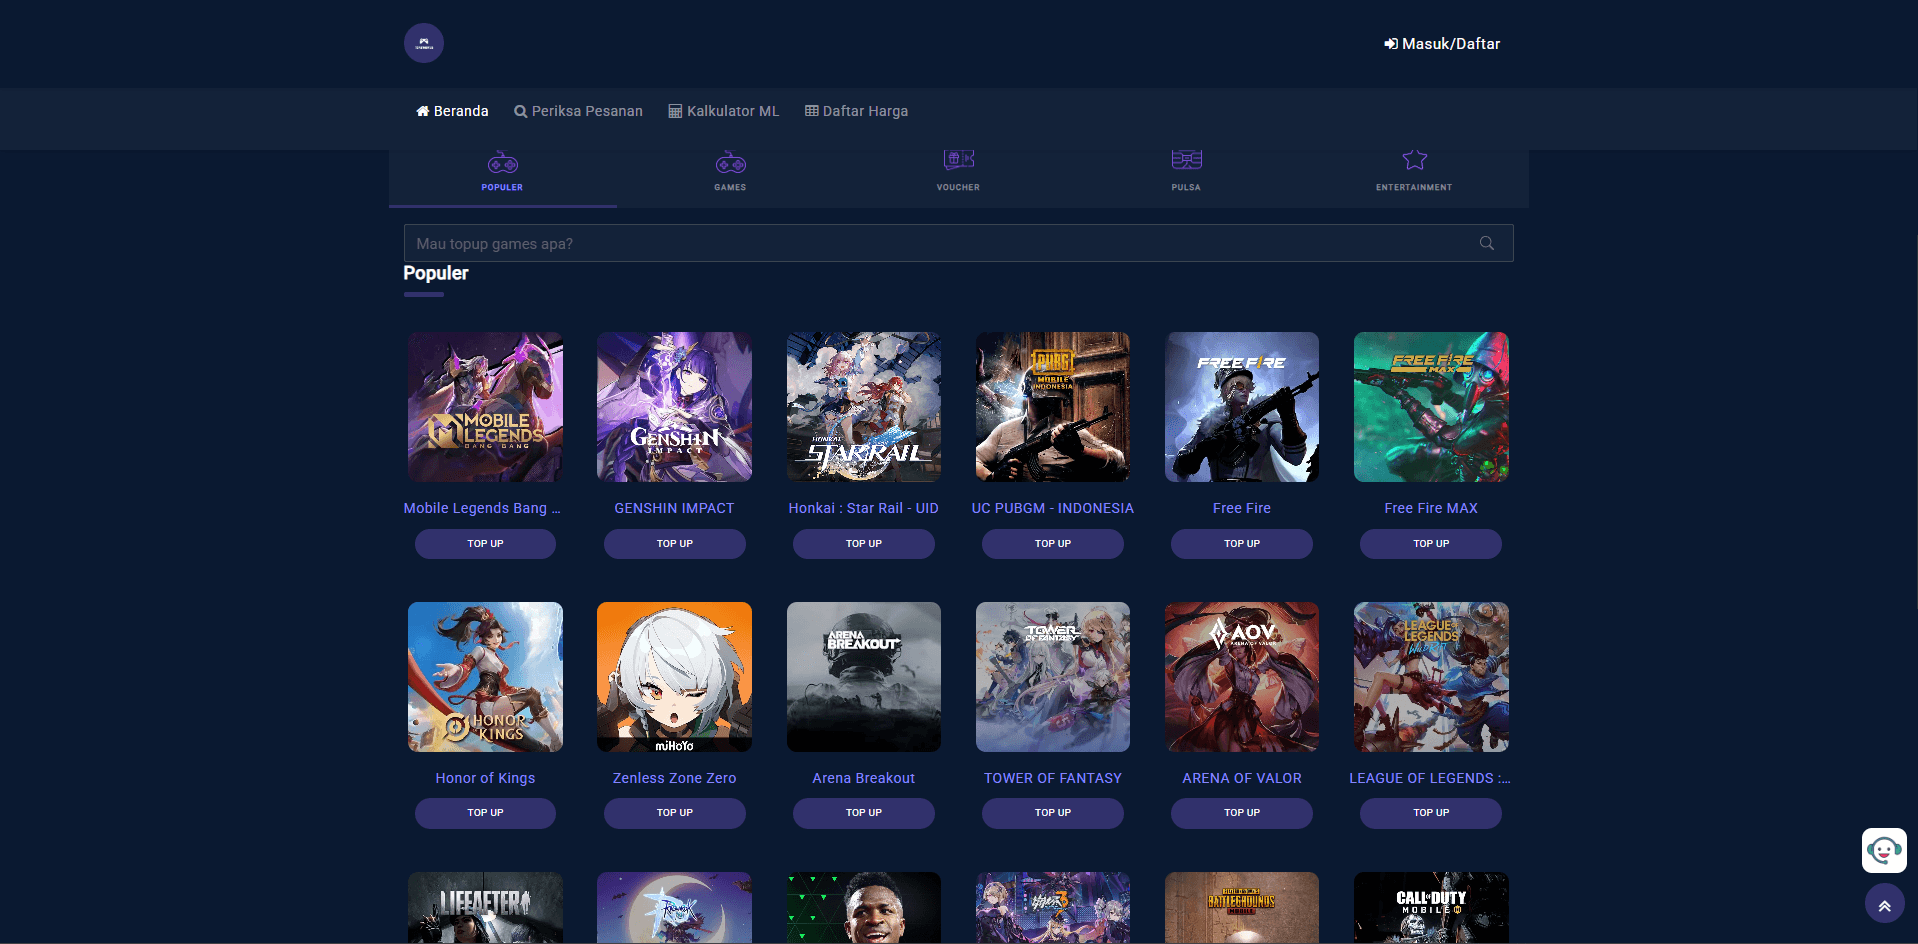
Task: Click TOP UP under UC PUBGM Indonesia
Action: coord(1053,544)
